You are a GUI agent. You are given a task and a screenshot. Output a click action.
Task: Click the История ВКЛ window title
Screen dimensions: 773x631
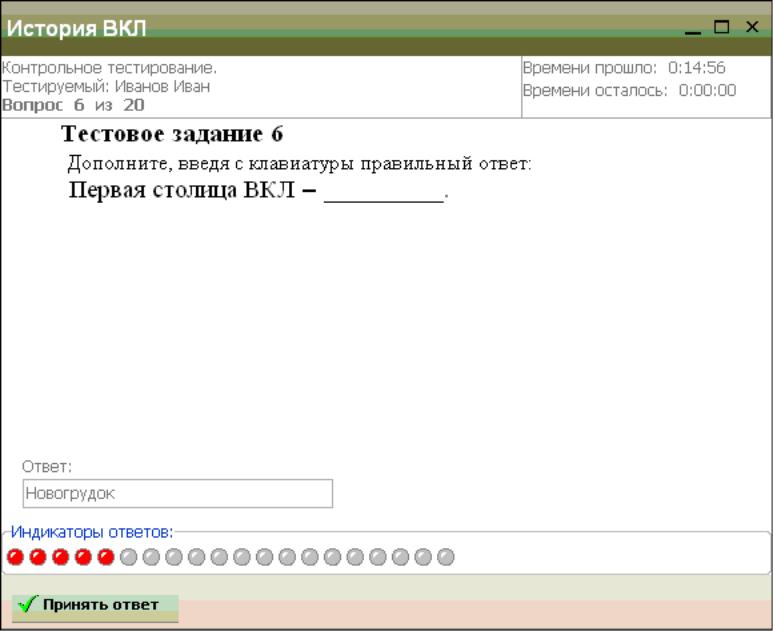(76, 28)
